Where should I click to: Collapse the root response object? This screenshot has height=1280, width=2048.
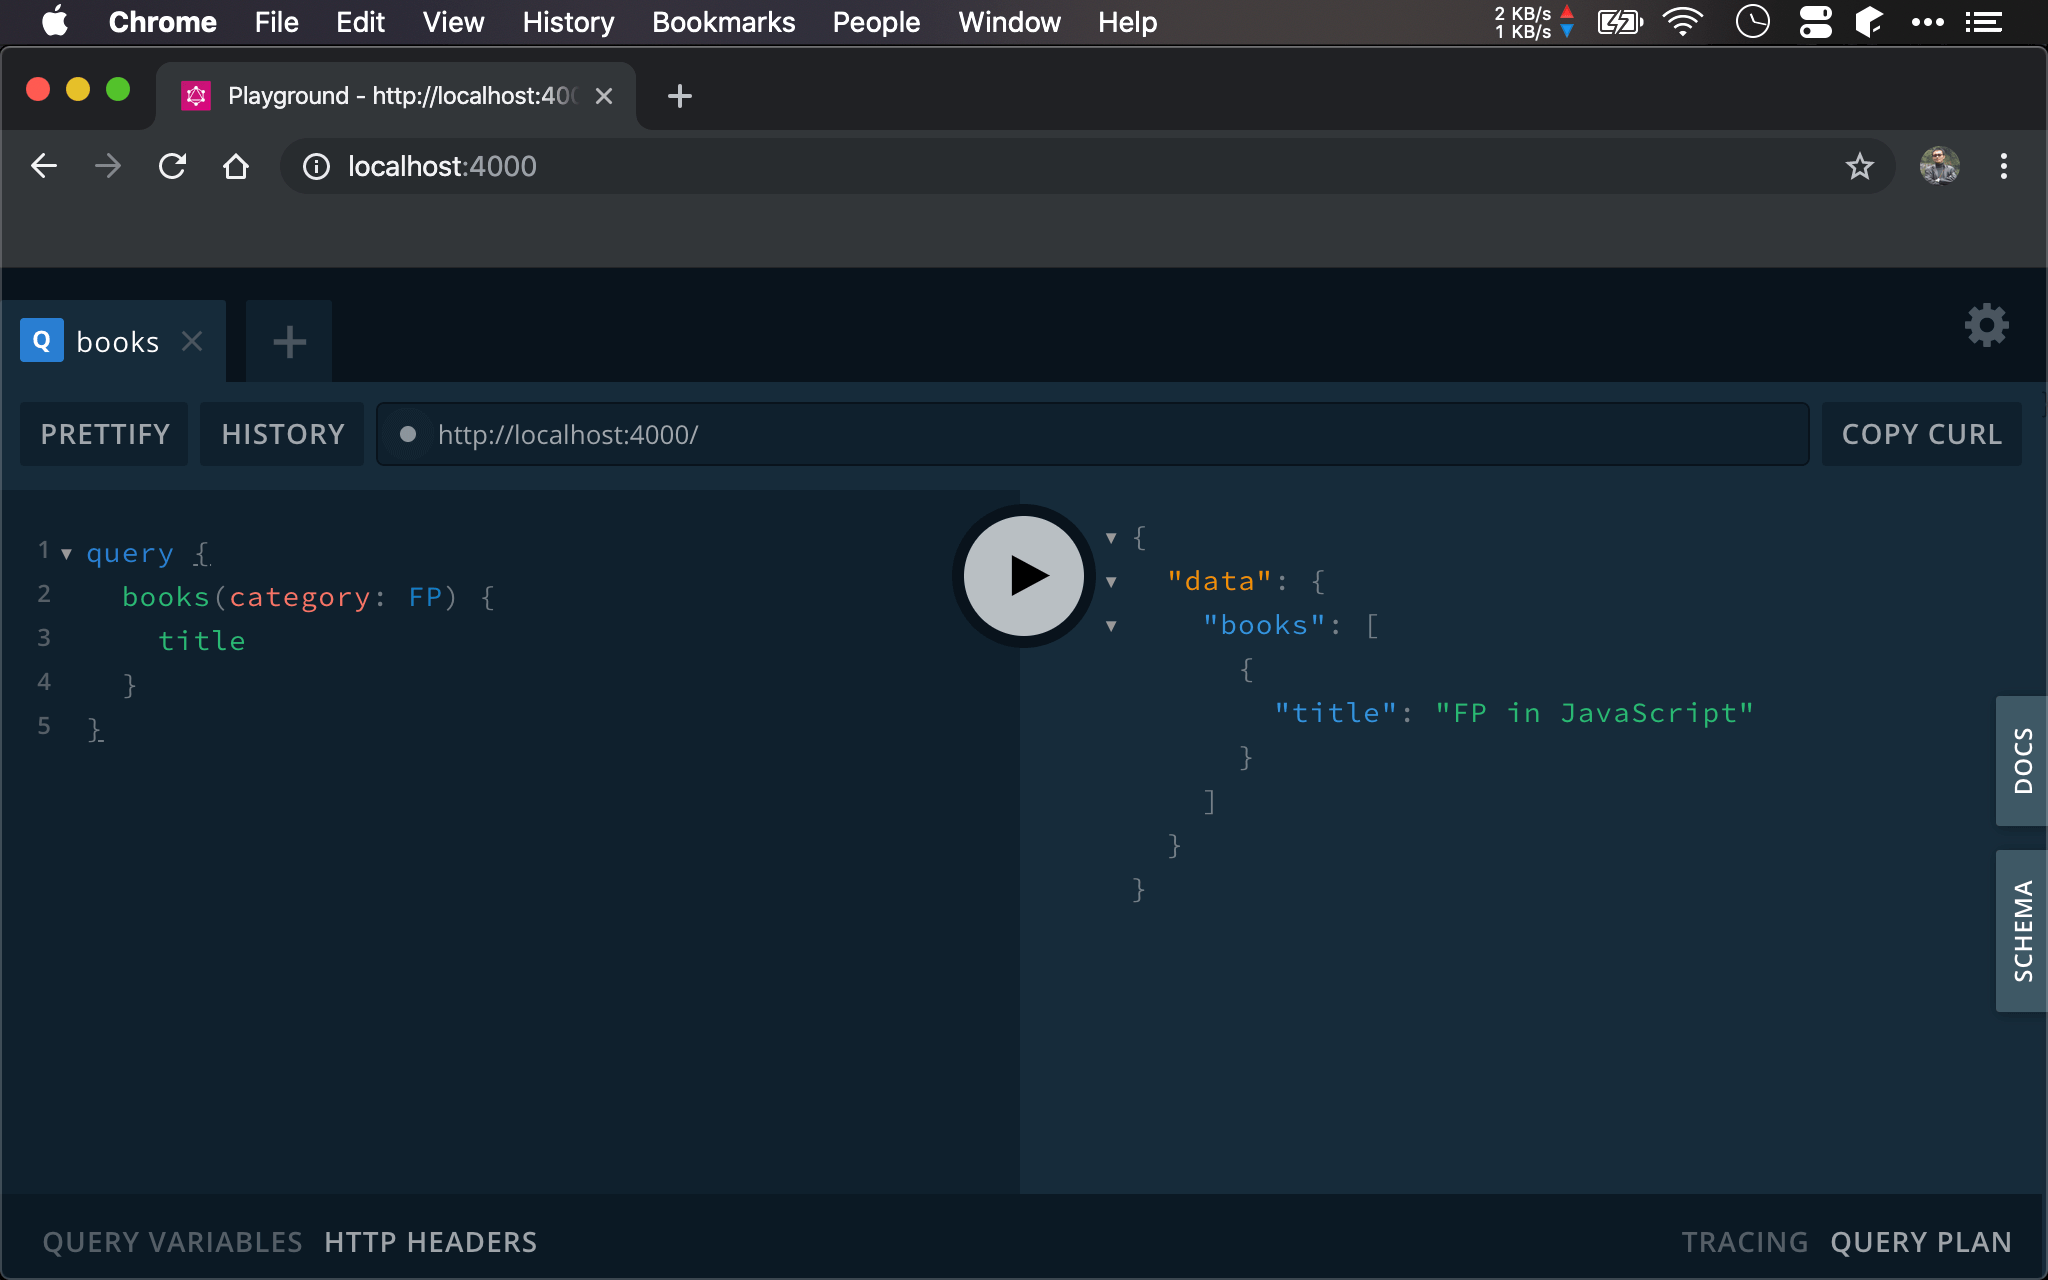click(x=1112, y=537)
